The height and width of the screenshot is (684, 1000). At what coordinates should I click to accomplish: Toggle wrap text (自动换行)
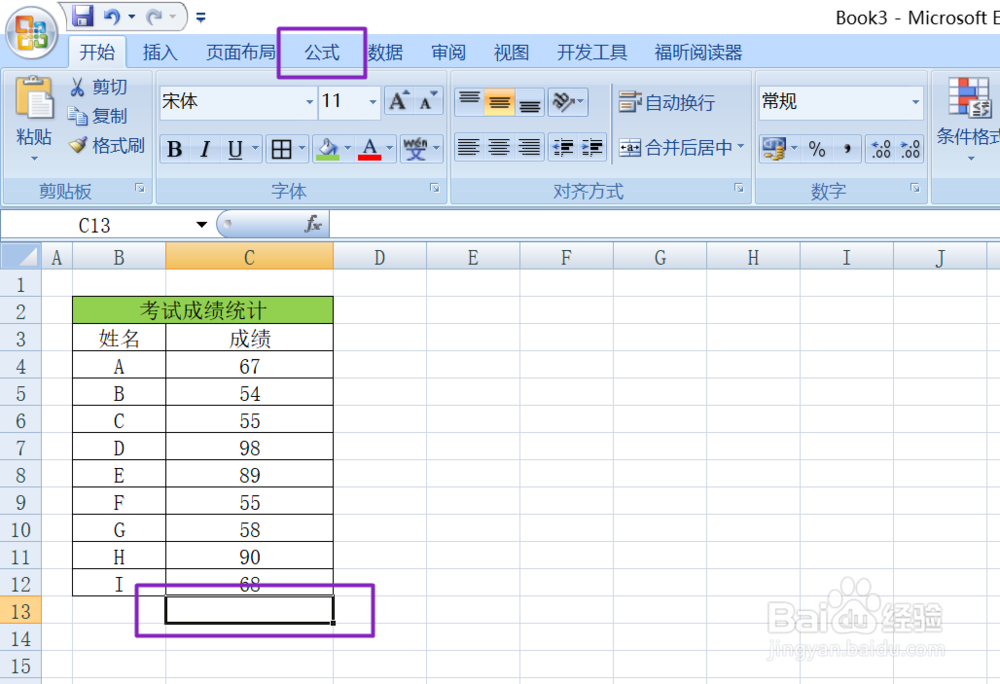pos(666,102)
